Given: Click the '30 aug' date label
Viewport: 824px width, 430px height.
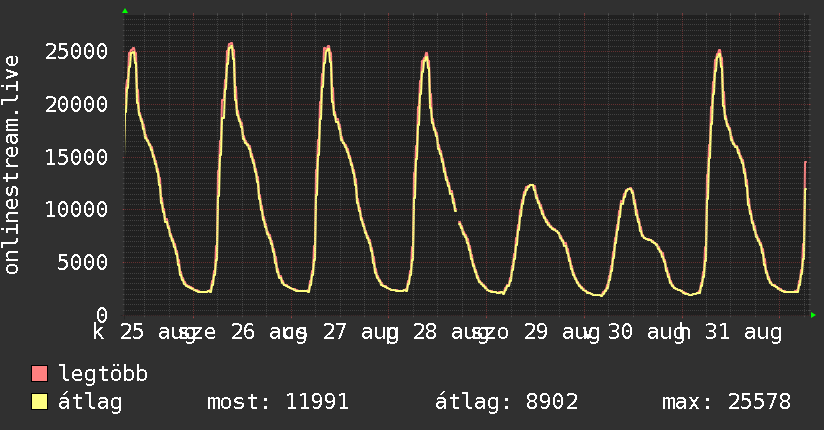Looking at the screenshot, I should (646, 332).
